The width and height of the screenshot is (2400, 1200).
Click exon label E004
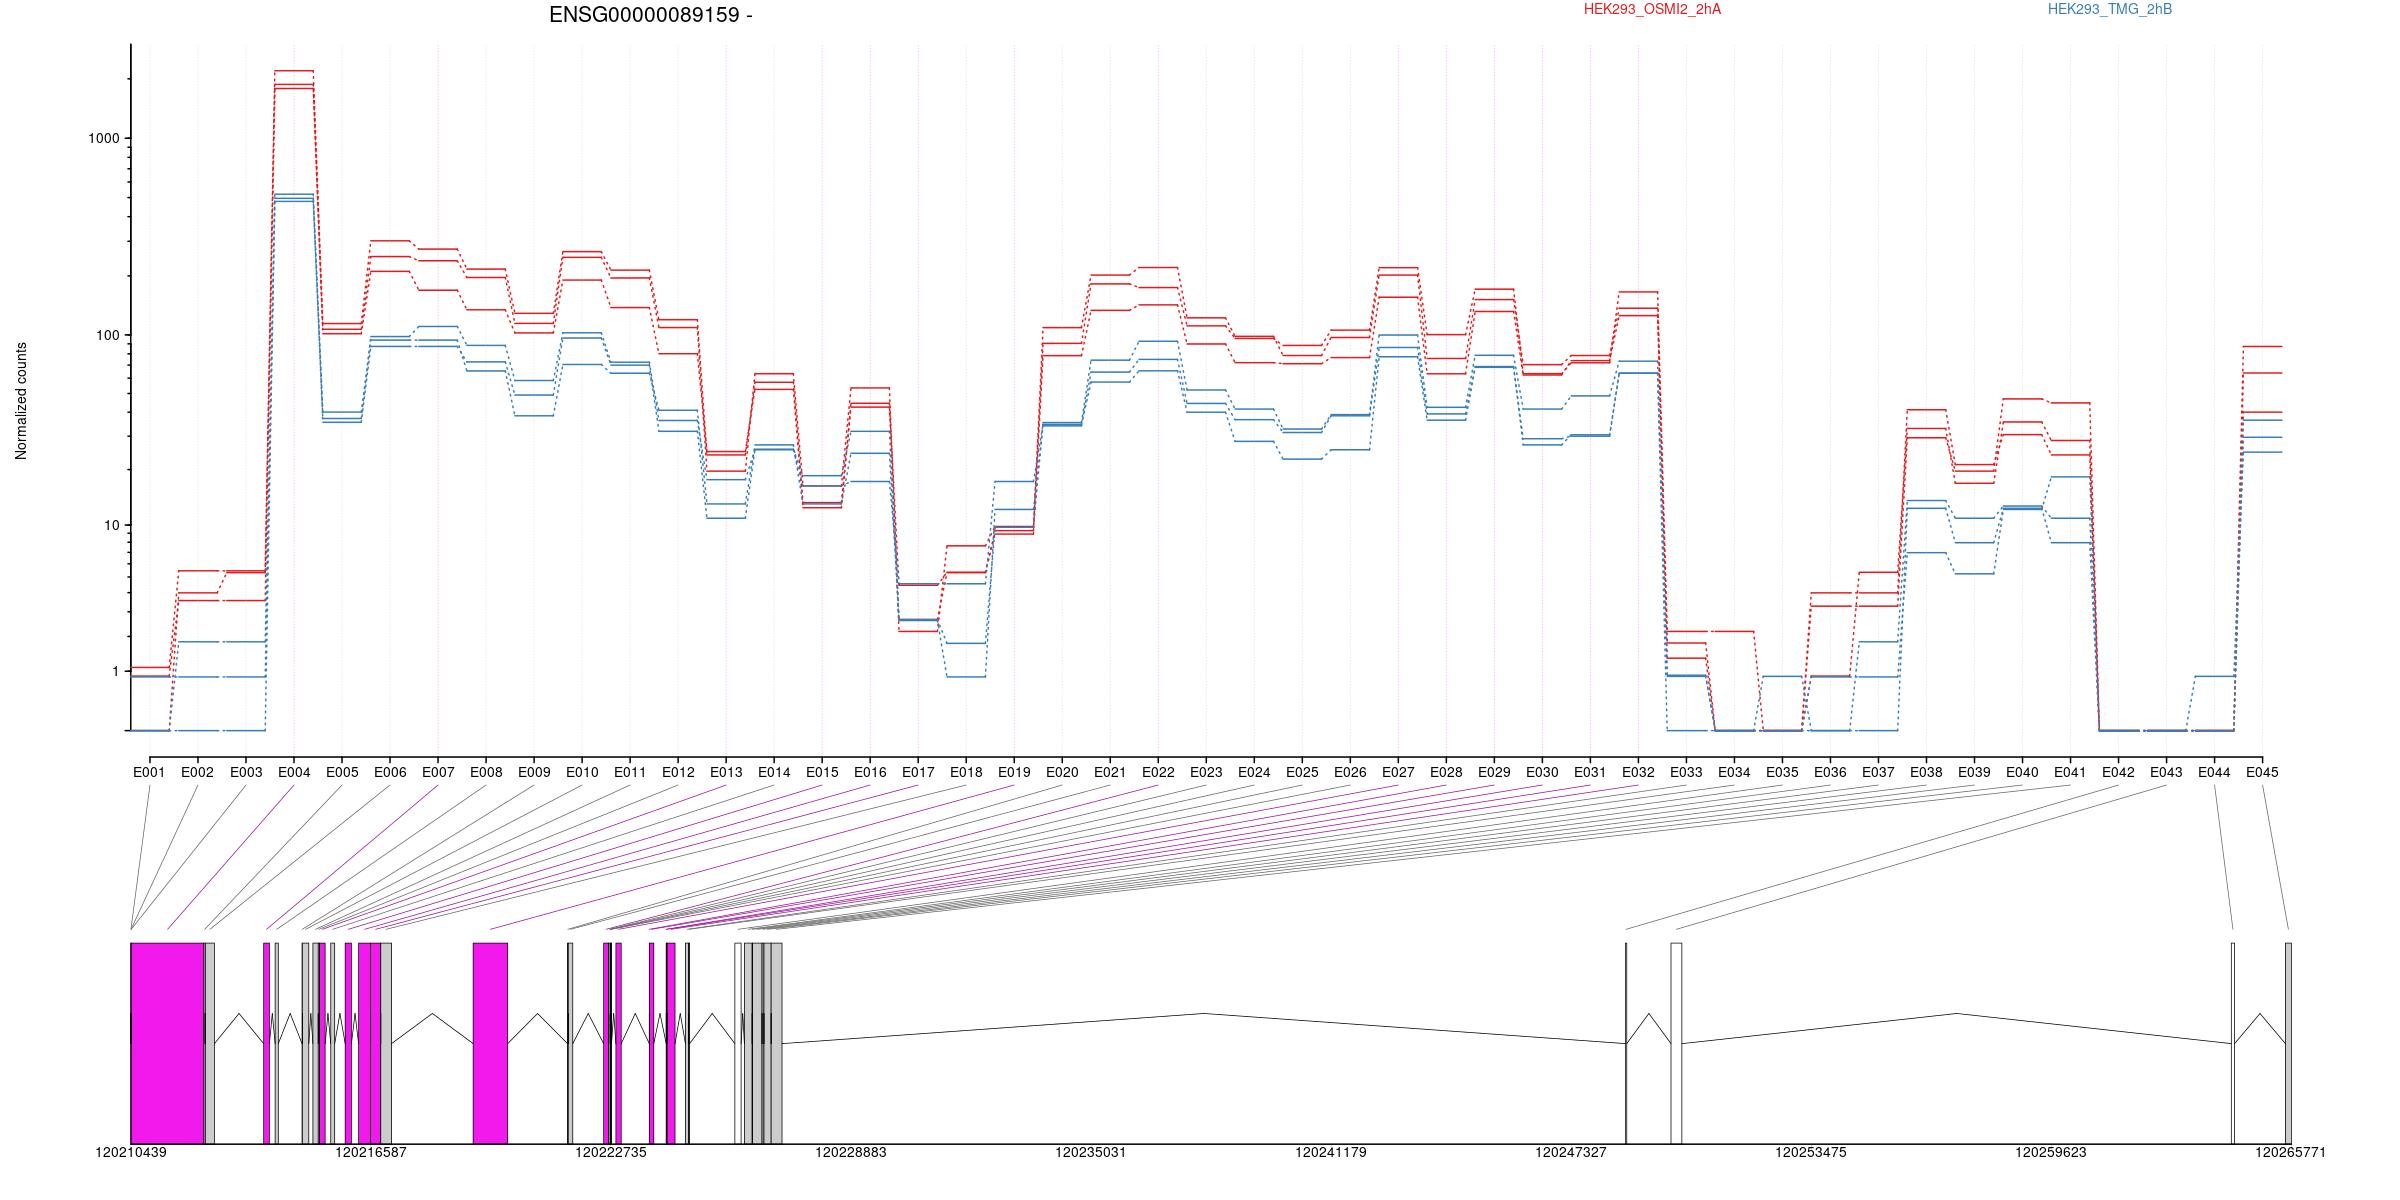(x=294, y=772)
